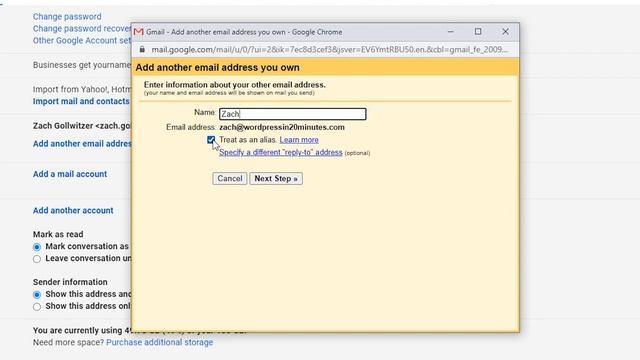Open Change password link
This screenshot has height=360, width=640.
point(67,17)
